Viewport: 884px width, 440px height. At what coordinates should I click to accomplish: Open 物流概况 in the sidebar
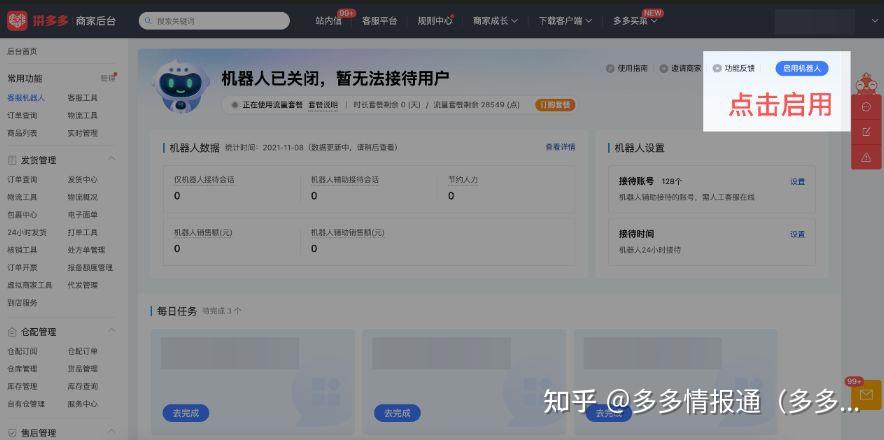(82, 197)
